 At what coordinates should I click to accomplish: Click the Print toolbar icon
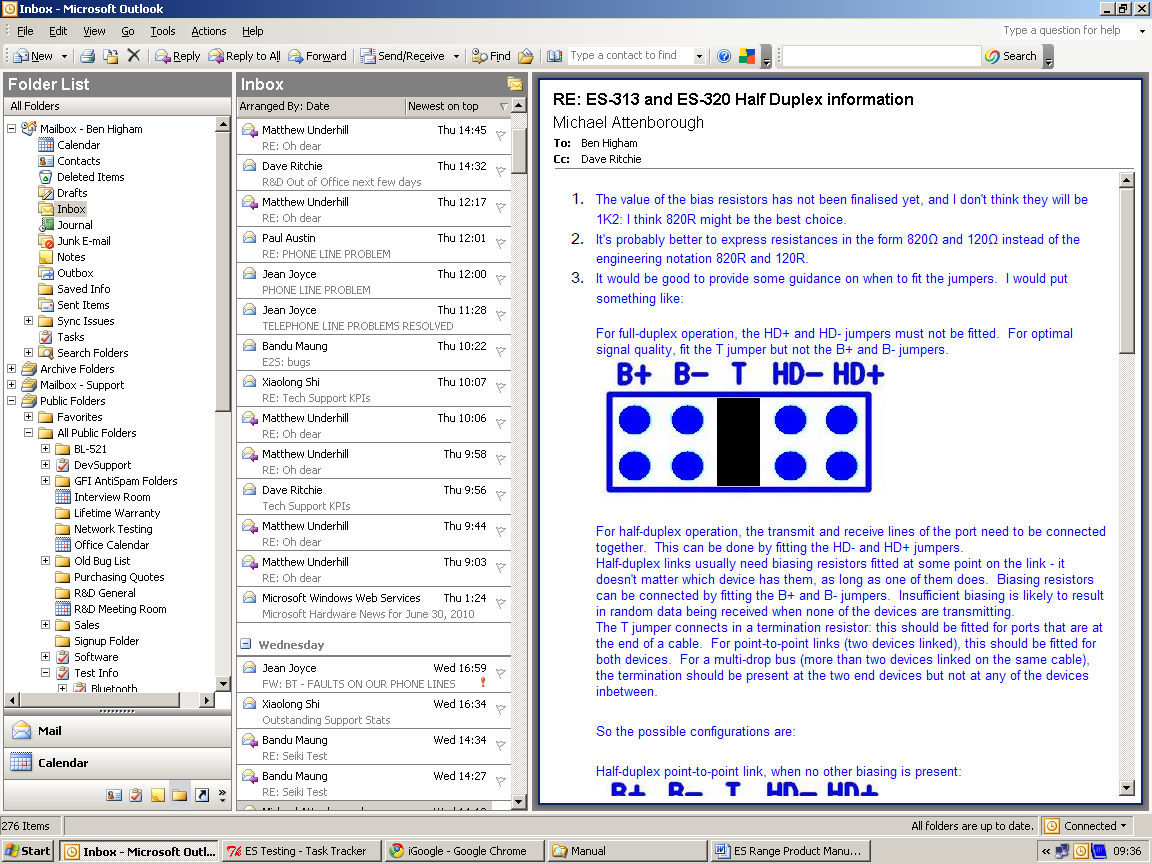pyautogui.click(x=89, y=55)
